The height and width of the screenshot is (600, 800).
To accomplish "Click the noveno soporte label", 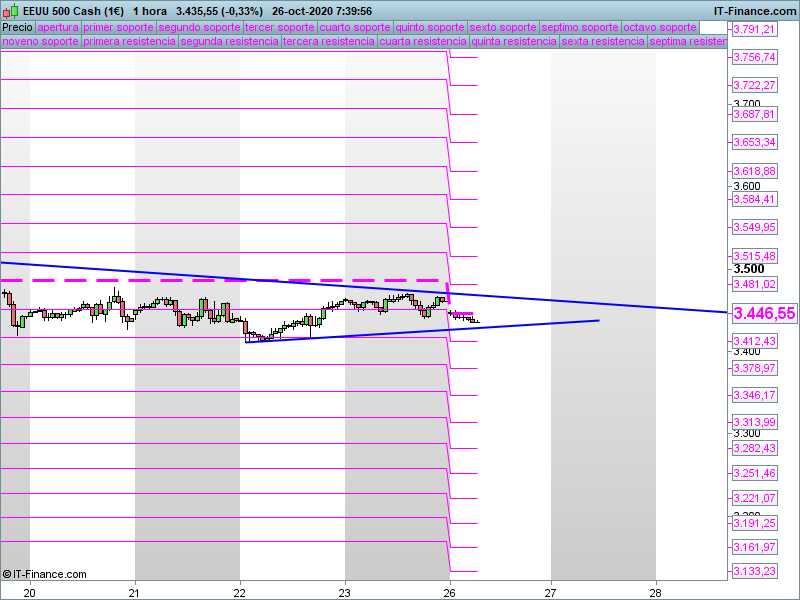I will (x=41, y=42).
